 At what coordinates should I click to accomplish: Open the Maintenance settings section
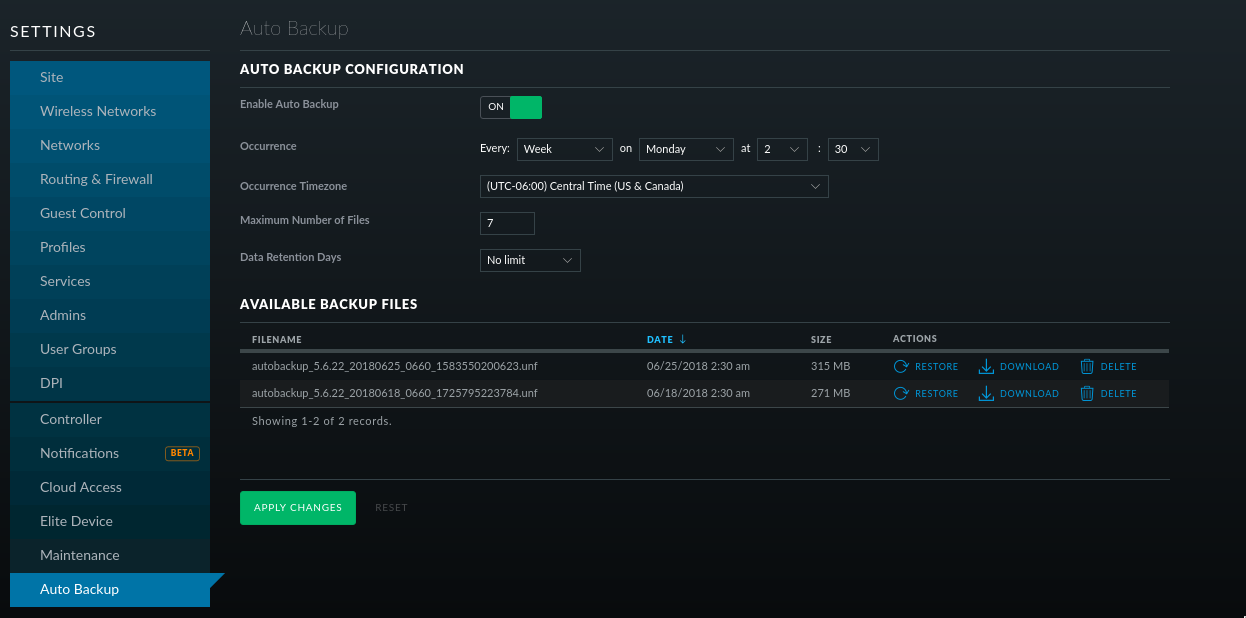[x=80, y=555]
